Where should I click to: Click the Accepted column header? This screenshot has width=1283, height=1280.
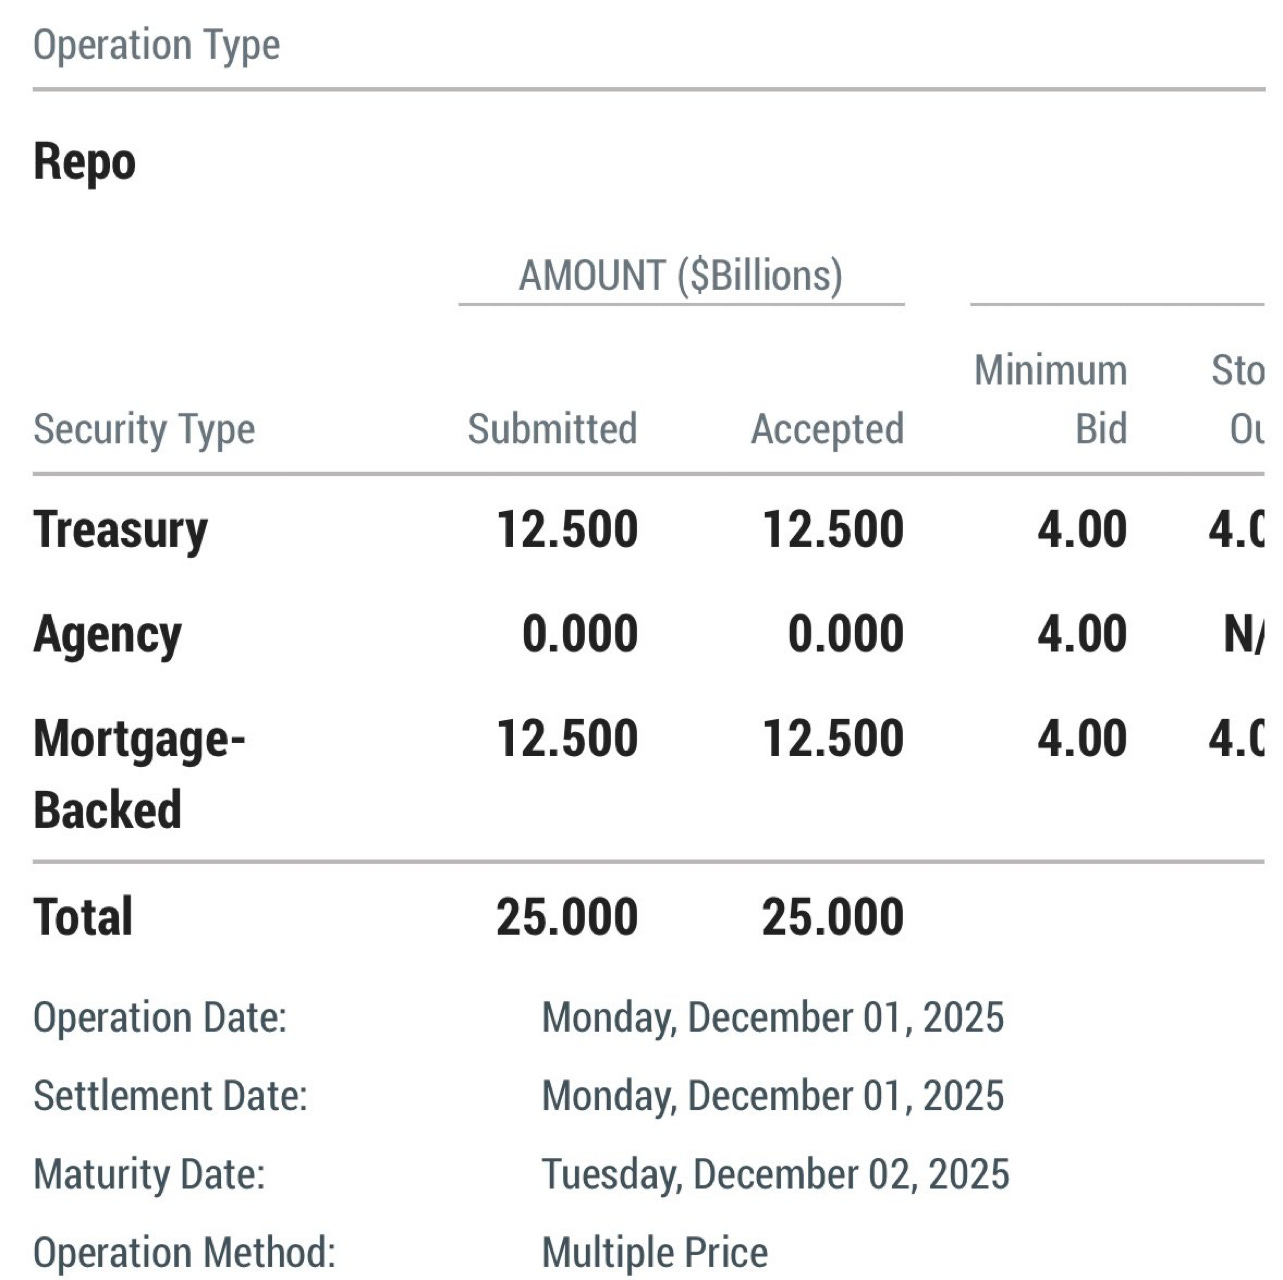pos(827,429)
